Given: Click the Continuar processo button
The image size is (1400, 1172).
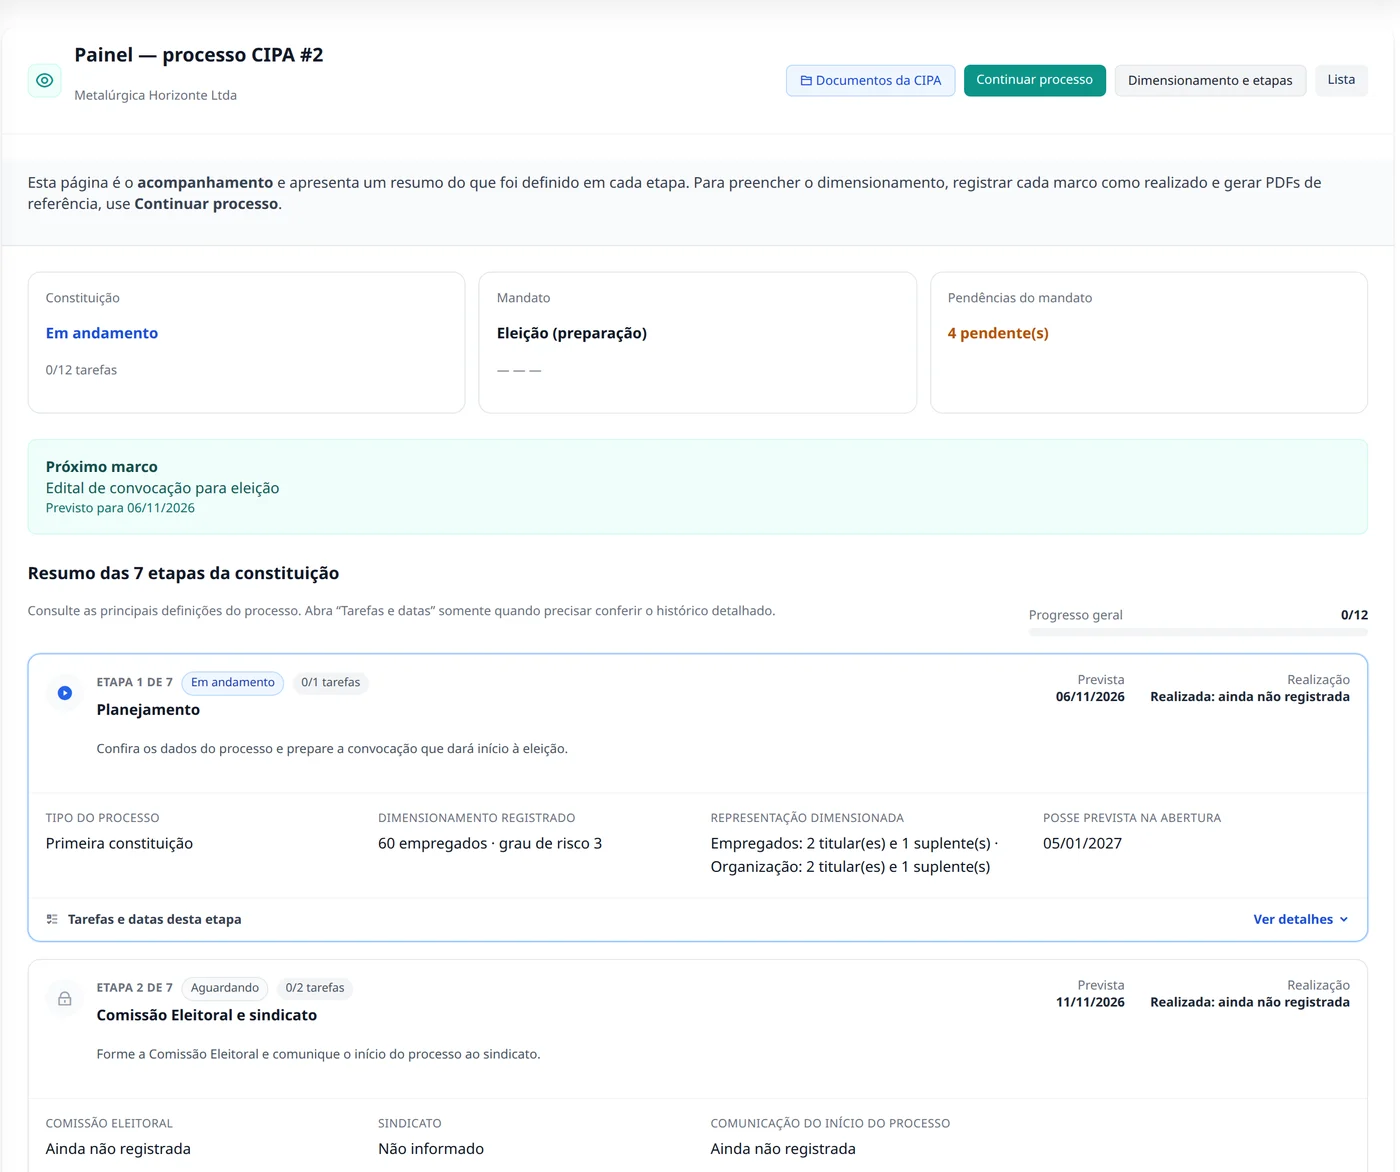Looking at the screenshot, I should click(x=1034, y=80).
